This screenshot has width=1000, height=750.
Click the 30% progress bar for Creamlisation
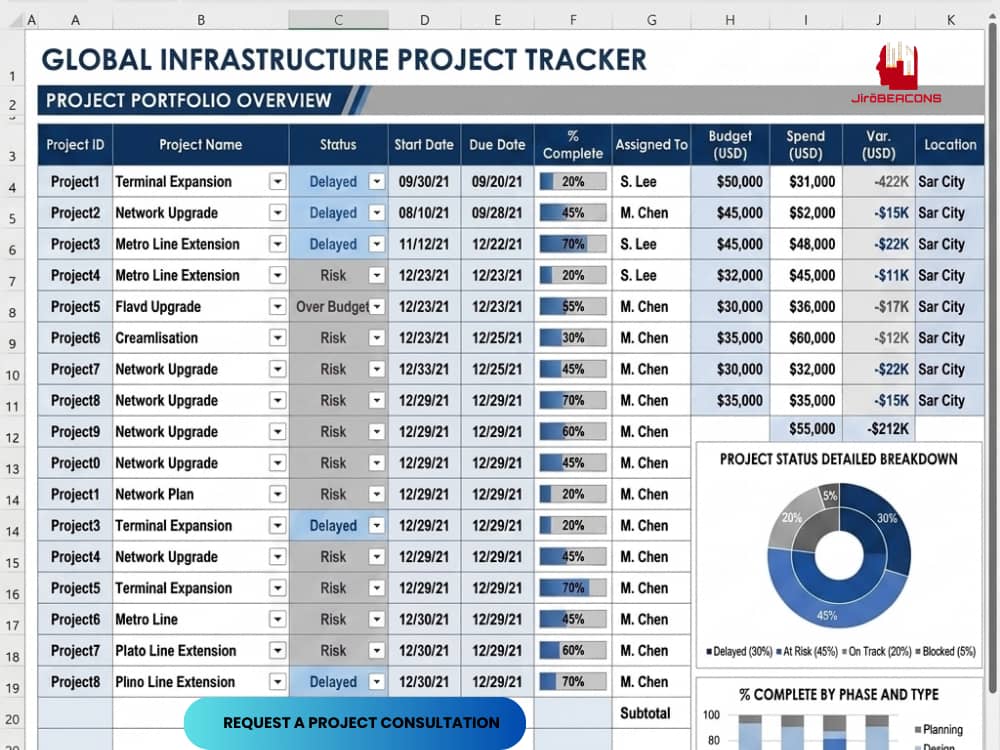point(573,338)
